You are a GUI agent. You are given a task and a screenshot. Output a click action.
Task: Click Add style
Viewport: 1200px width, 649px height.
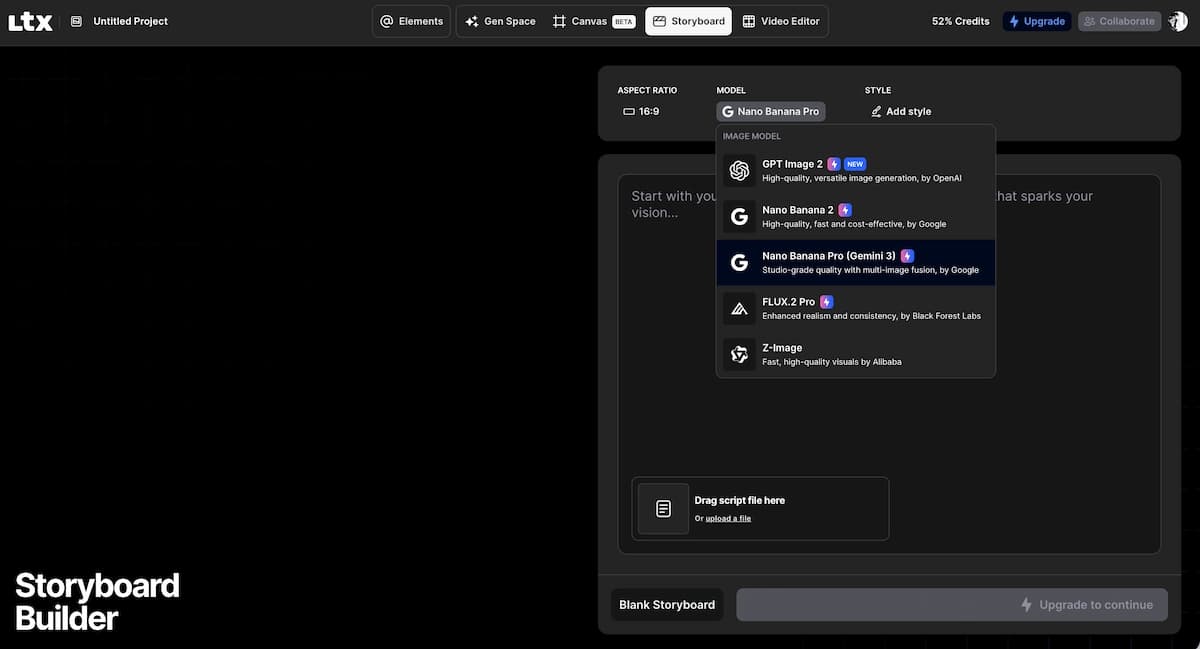pyautogui.click(x=901, y=111)
